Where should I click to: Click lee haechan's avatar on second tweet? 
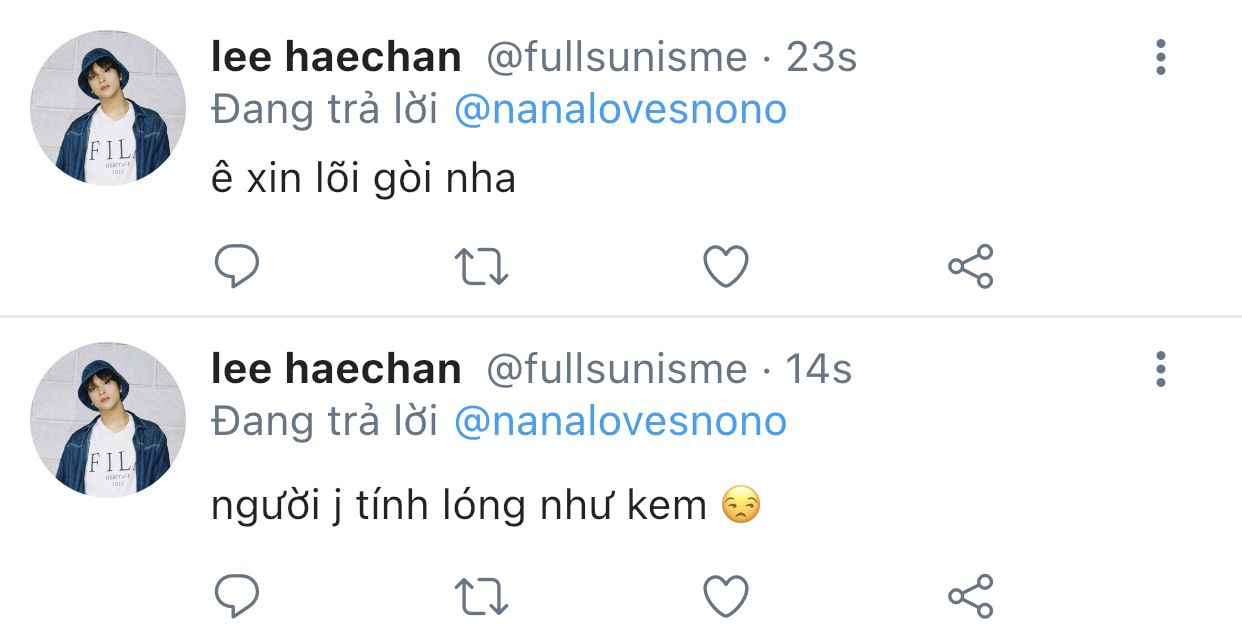tap(108, 420)
